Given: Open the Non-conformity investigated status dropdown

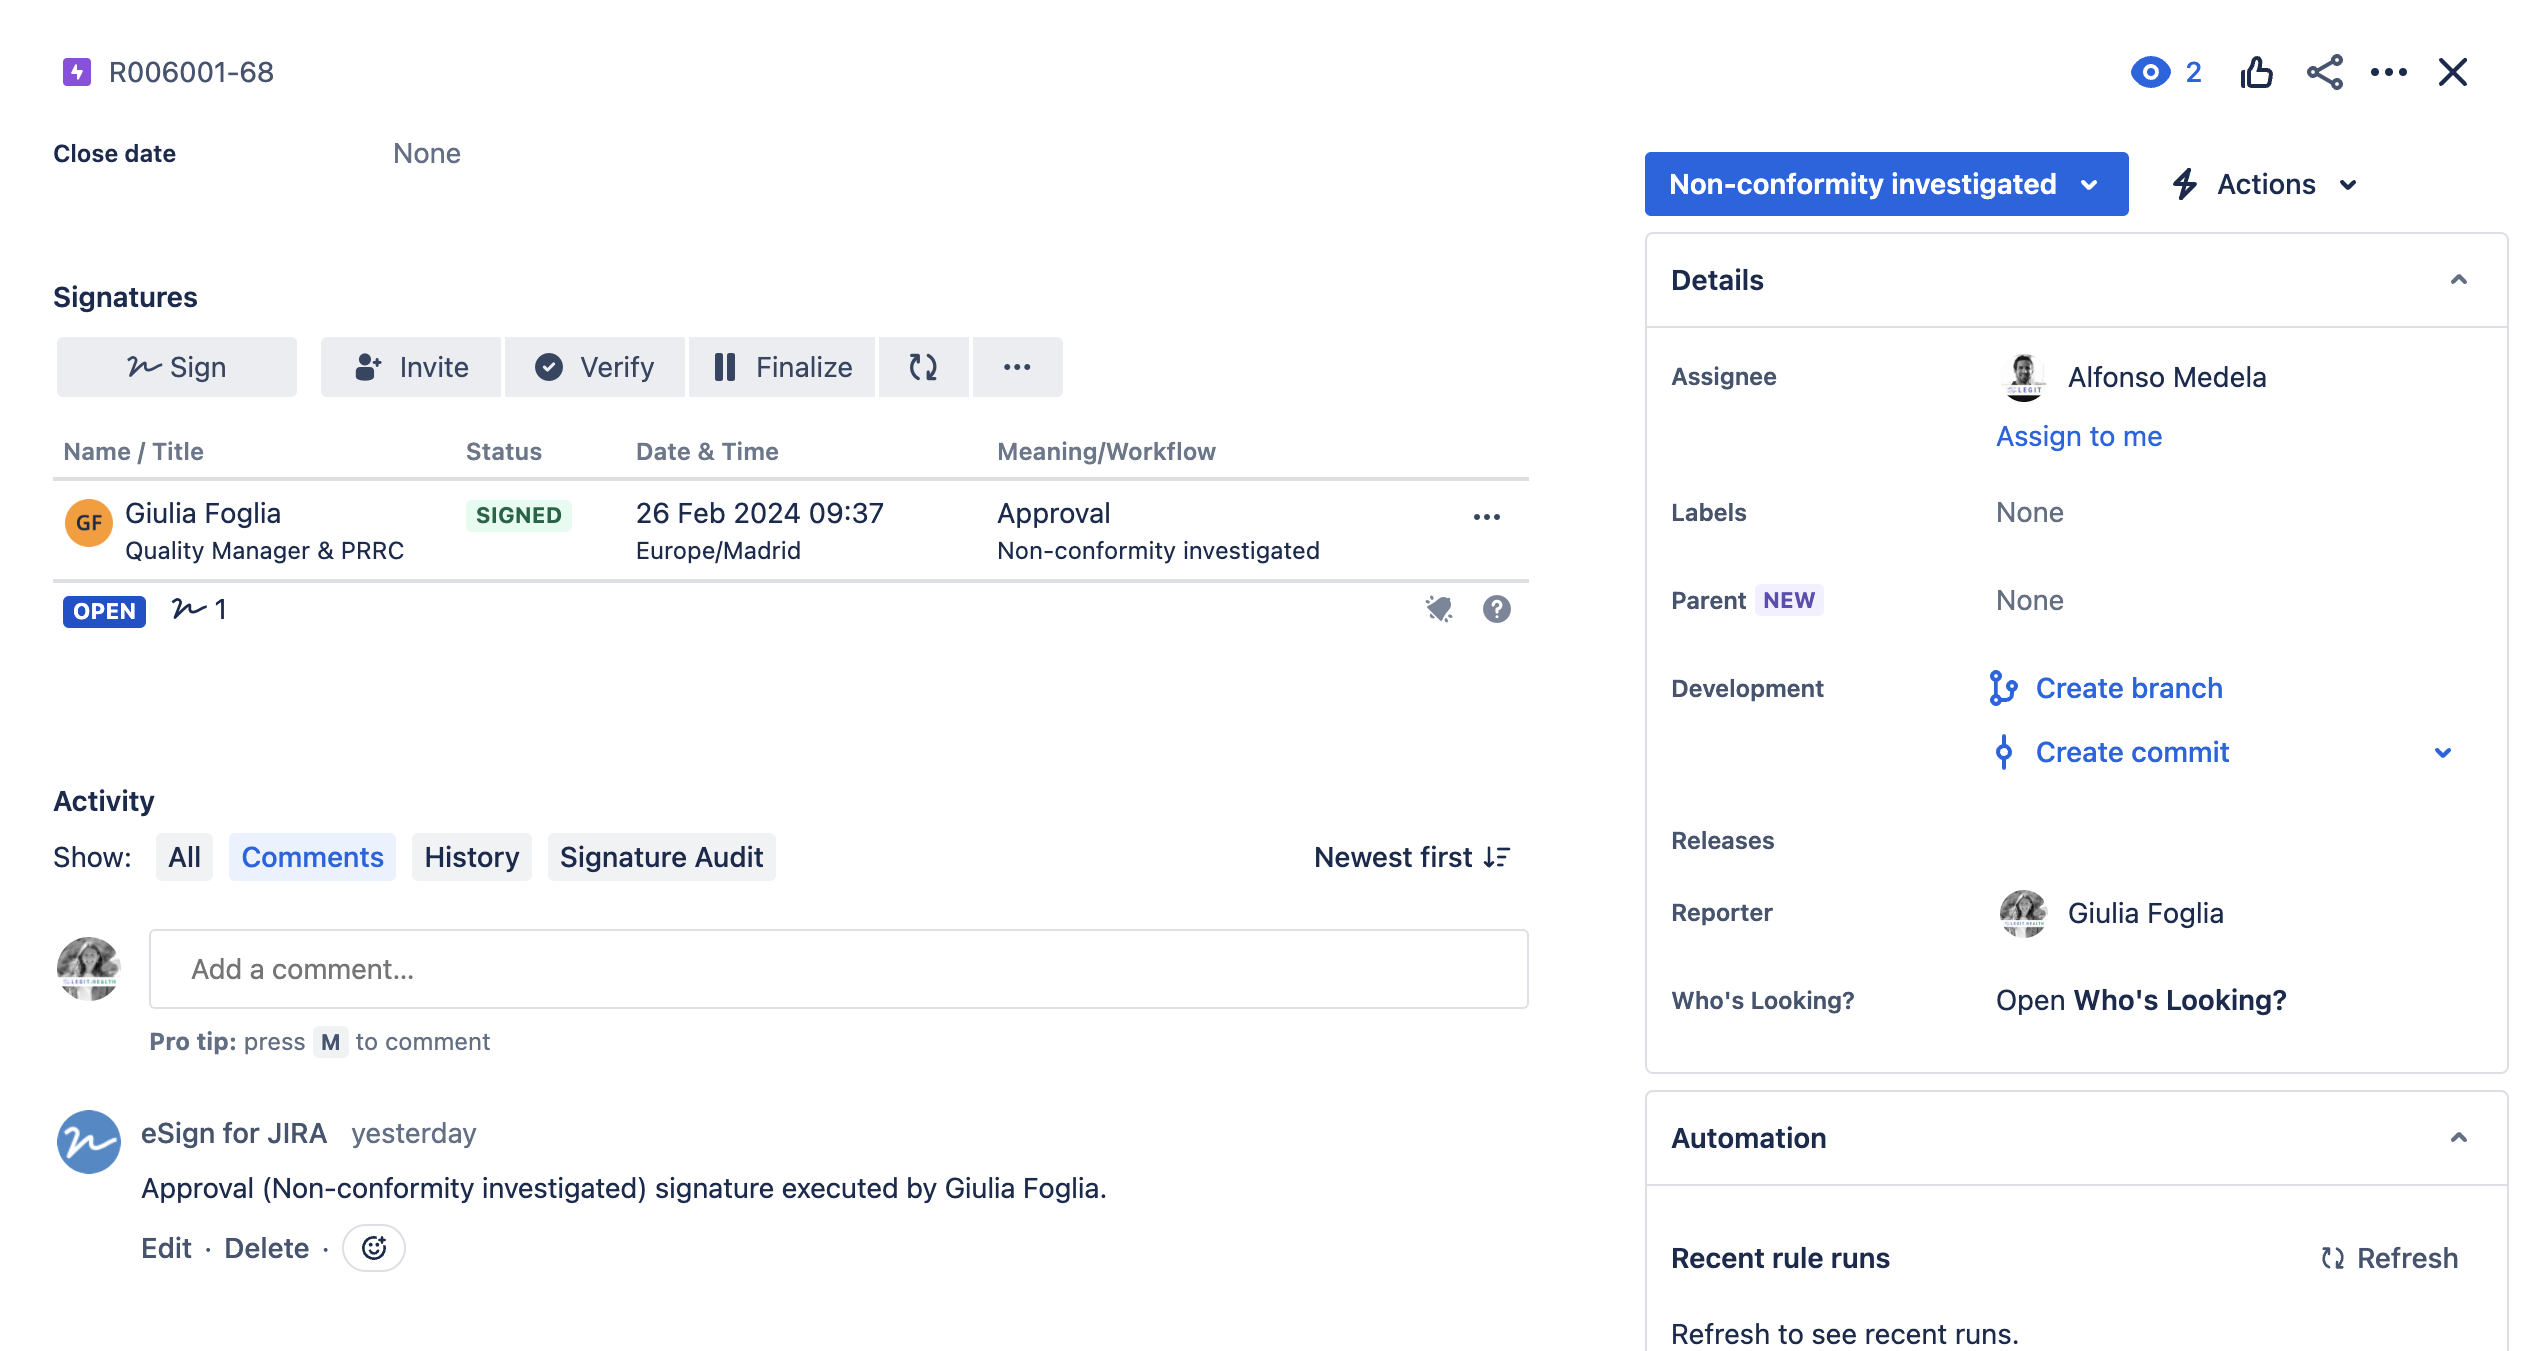Looking at the screenshot, I should pyautogui.click(x=1885, y=184).
